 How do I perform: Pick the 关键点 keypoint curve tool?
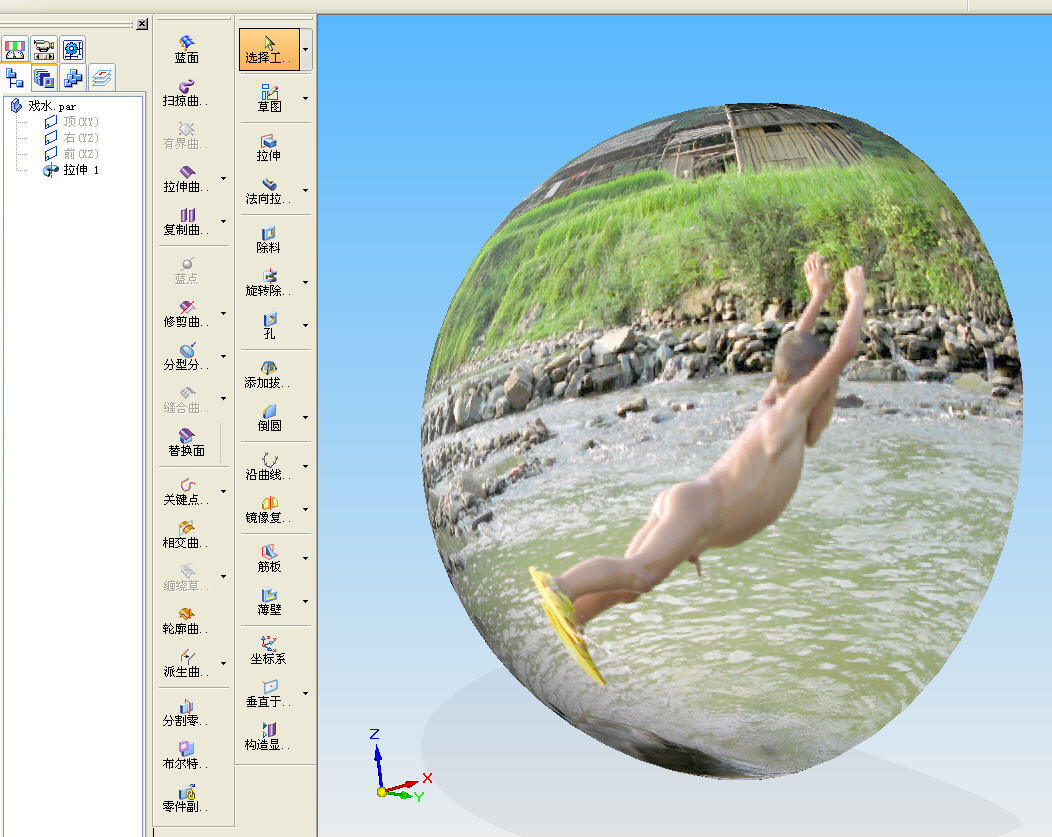pos(185,492)
